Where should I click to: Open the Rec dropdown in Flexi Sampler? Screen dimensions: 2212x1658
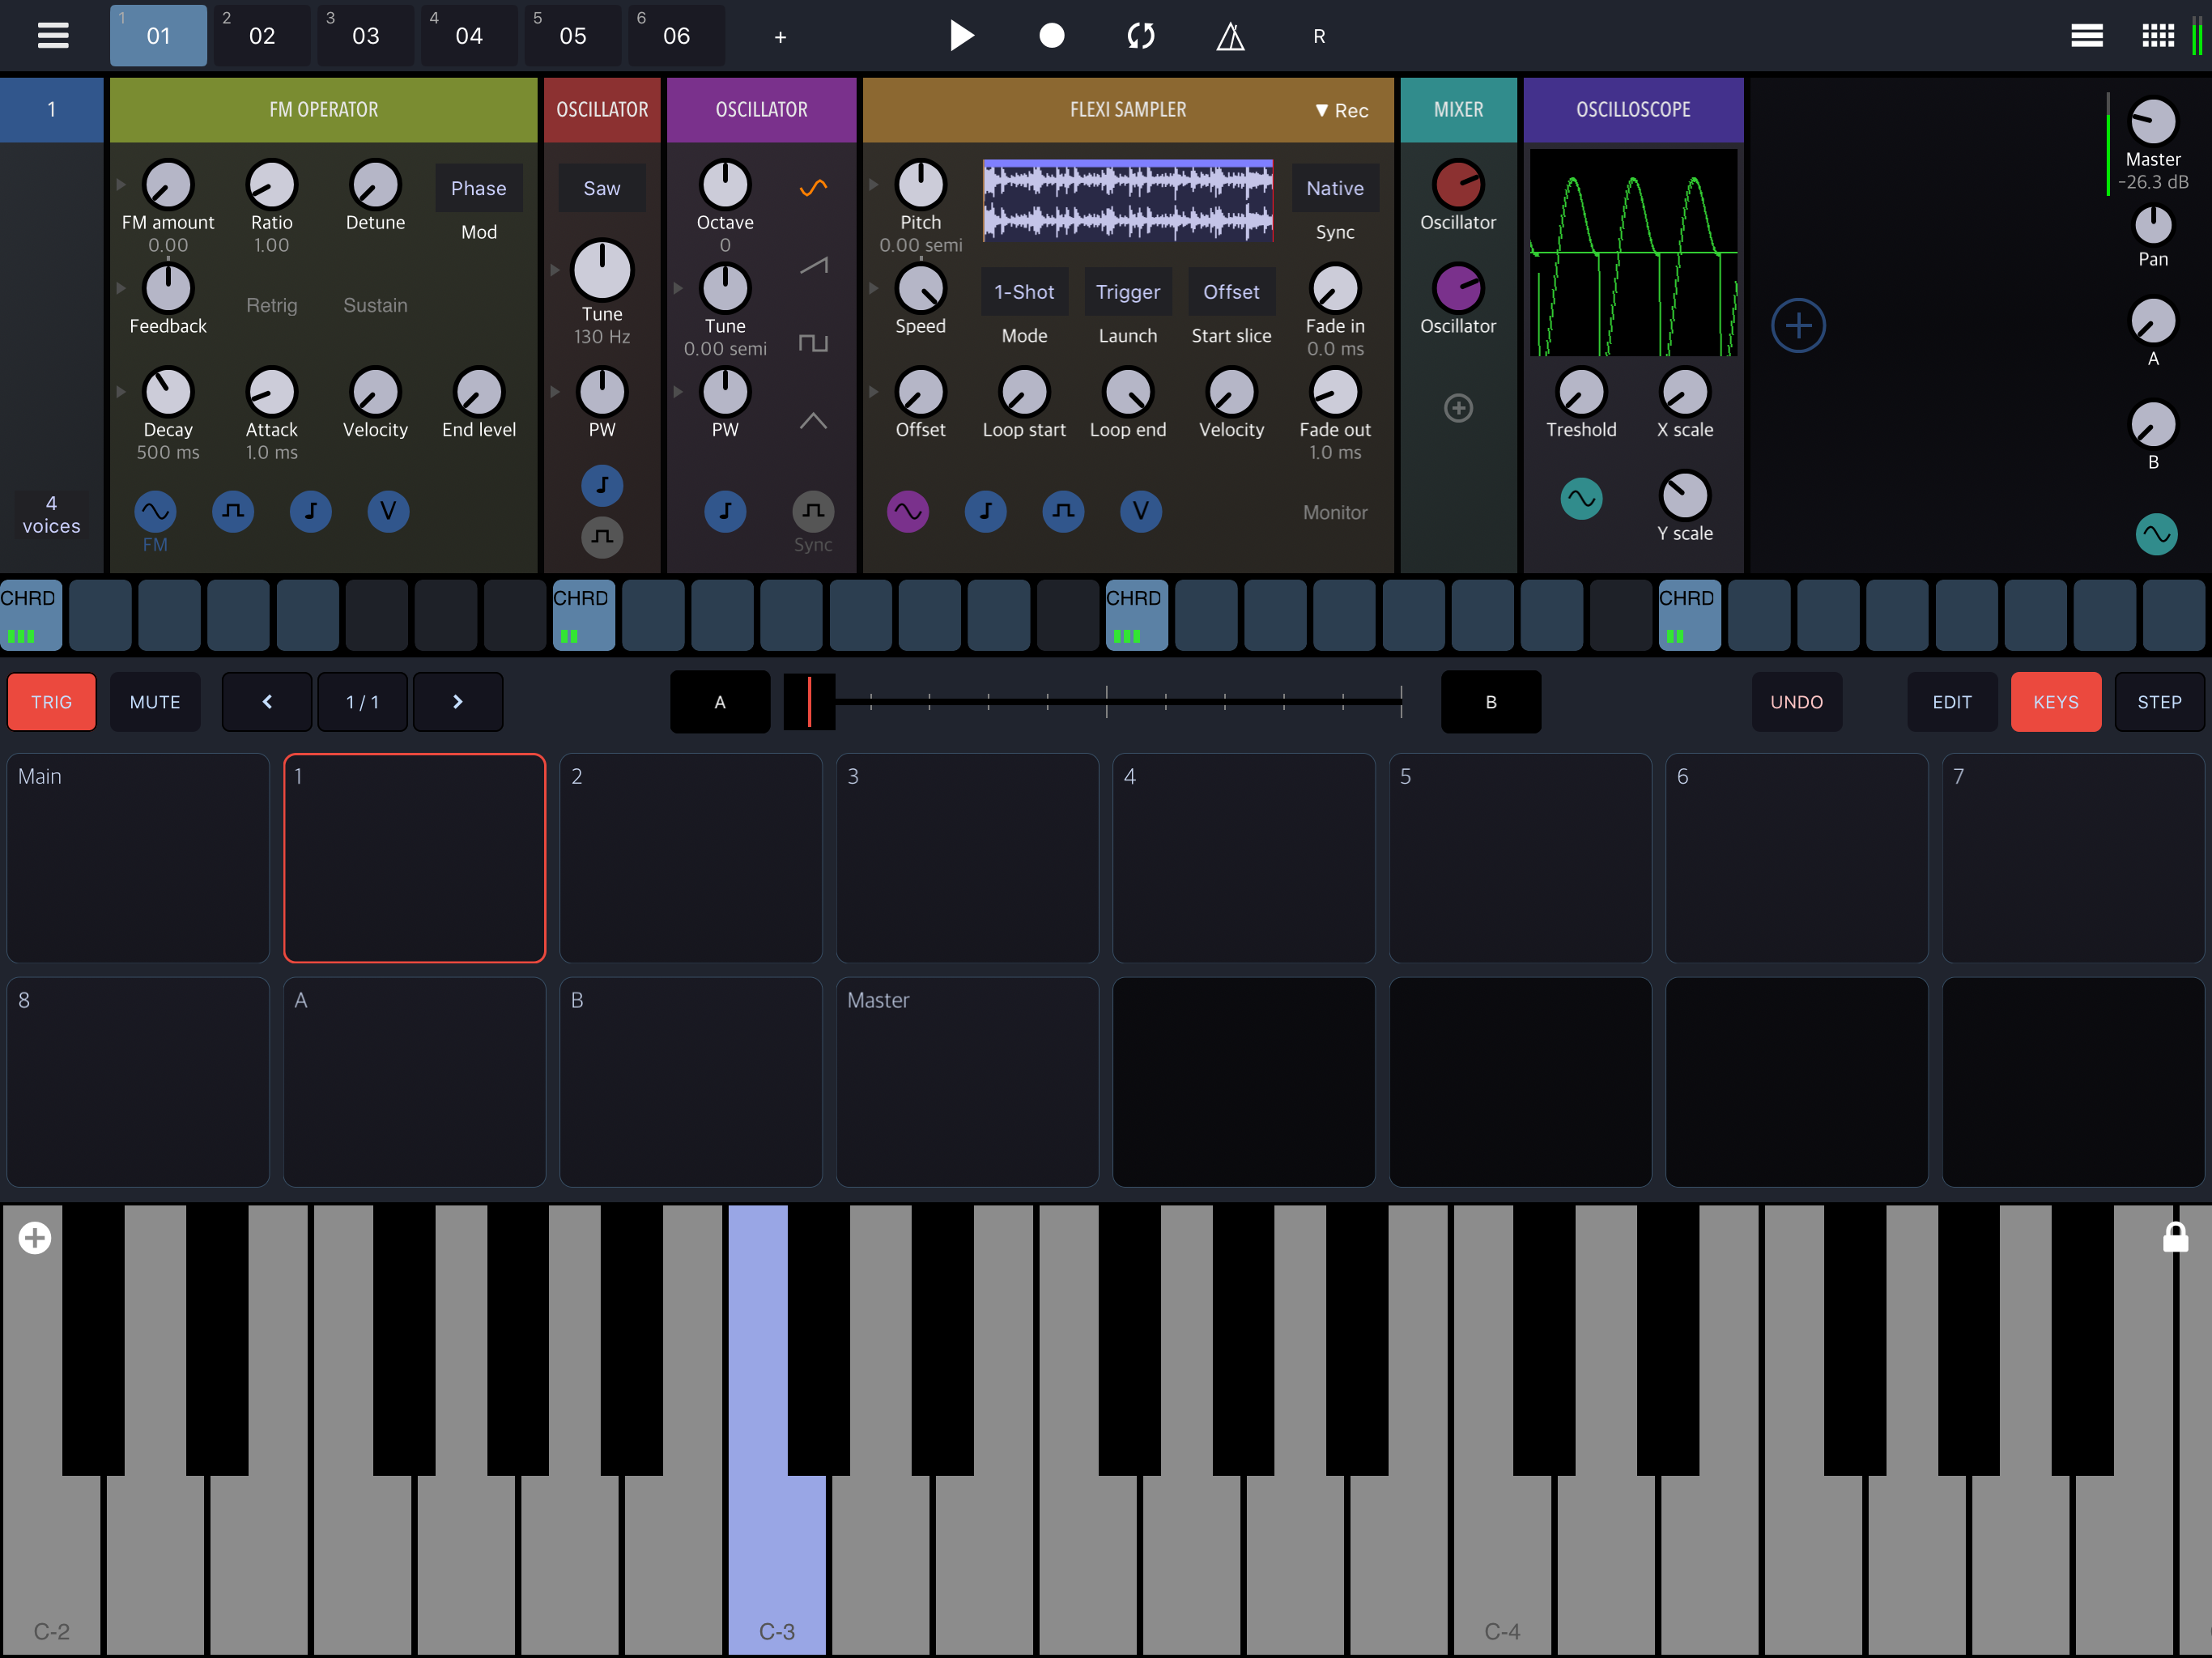pyautogui.click(x=1341, y=110)
